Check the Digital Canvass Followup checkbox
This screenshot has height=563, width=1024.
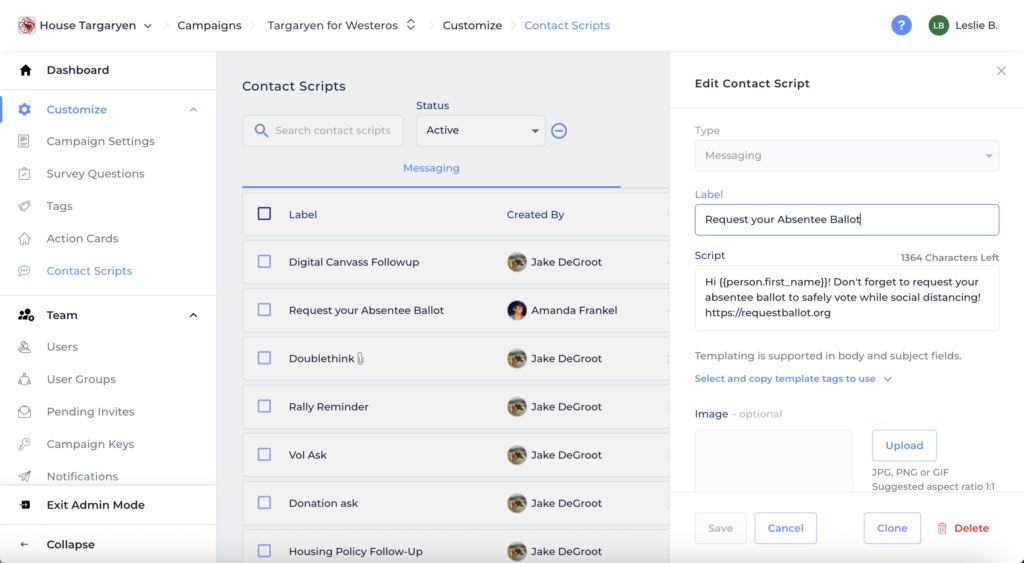[x=264, y=261]
